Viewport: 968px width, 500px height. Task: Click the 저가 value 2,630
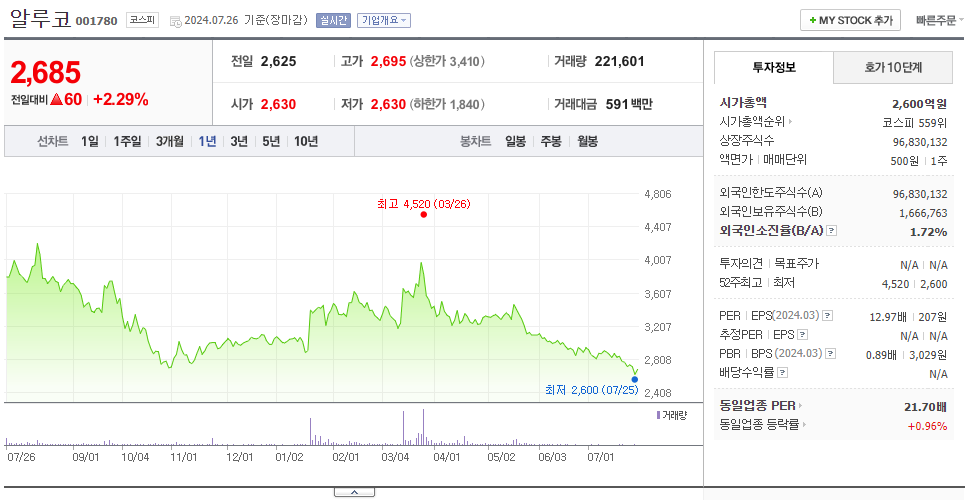coord(388,104)
